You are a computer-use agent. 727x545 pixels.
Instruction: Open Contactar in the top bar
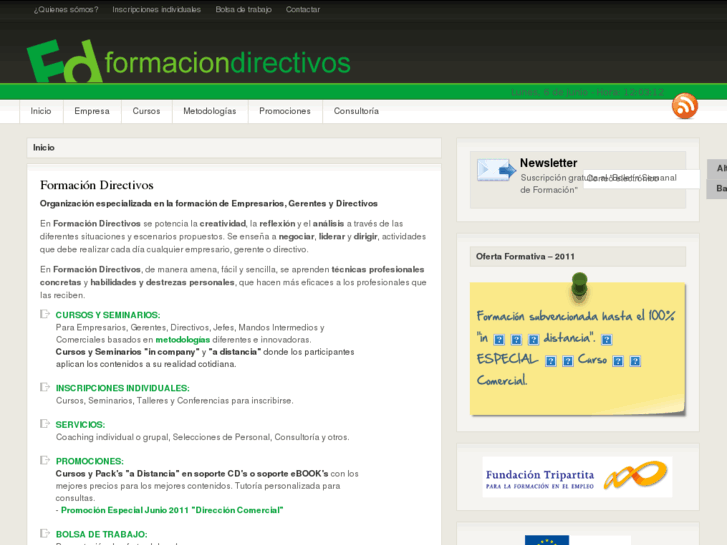pyautogui.click(x=303, y=9)
